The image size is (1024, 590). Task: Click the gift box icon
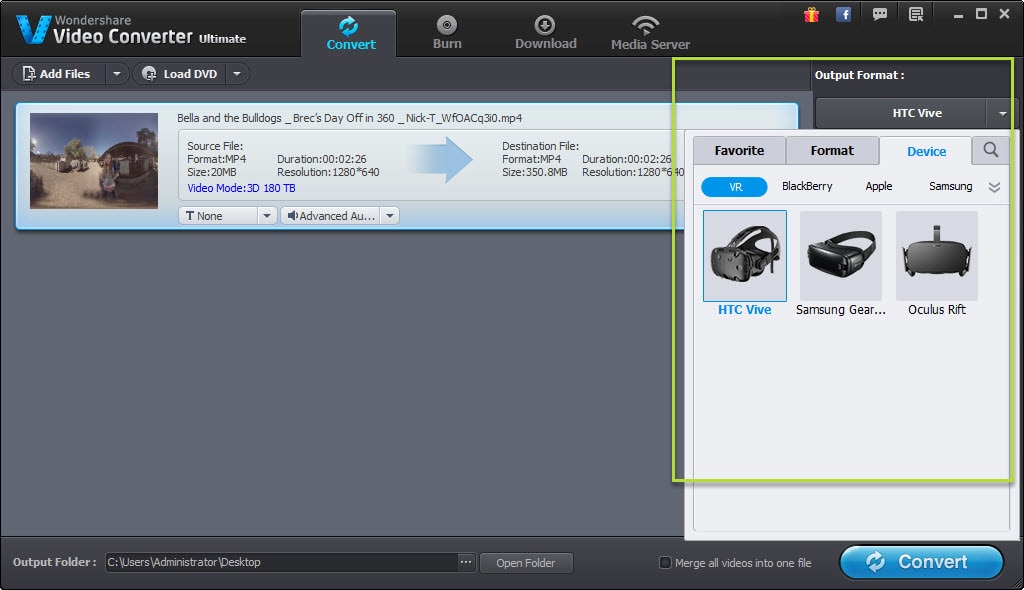(811, 14)
